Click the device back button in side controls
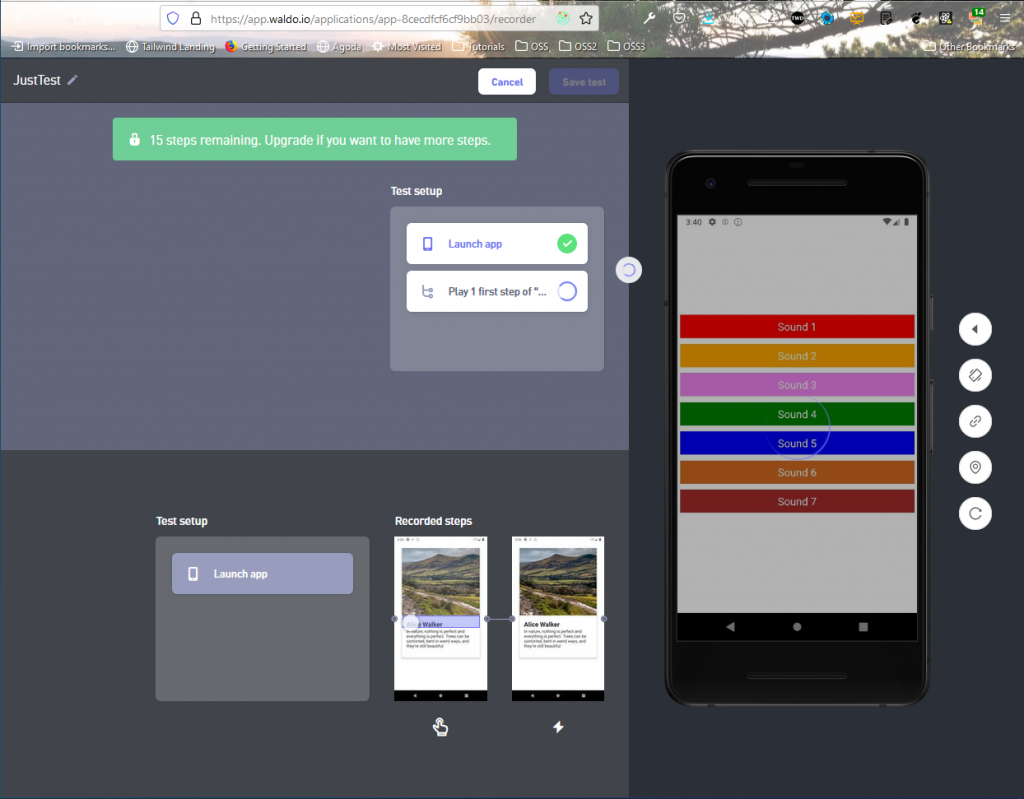Viewport: 1024px width, 799px height. (x=975, y=329)
